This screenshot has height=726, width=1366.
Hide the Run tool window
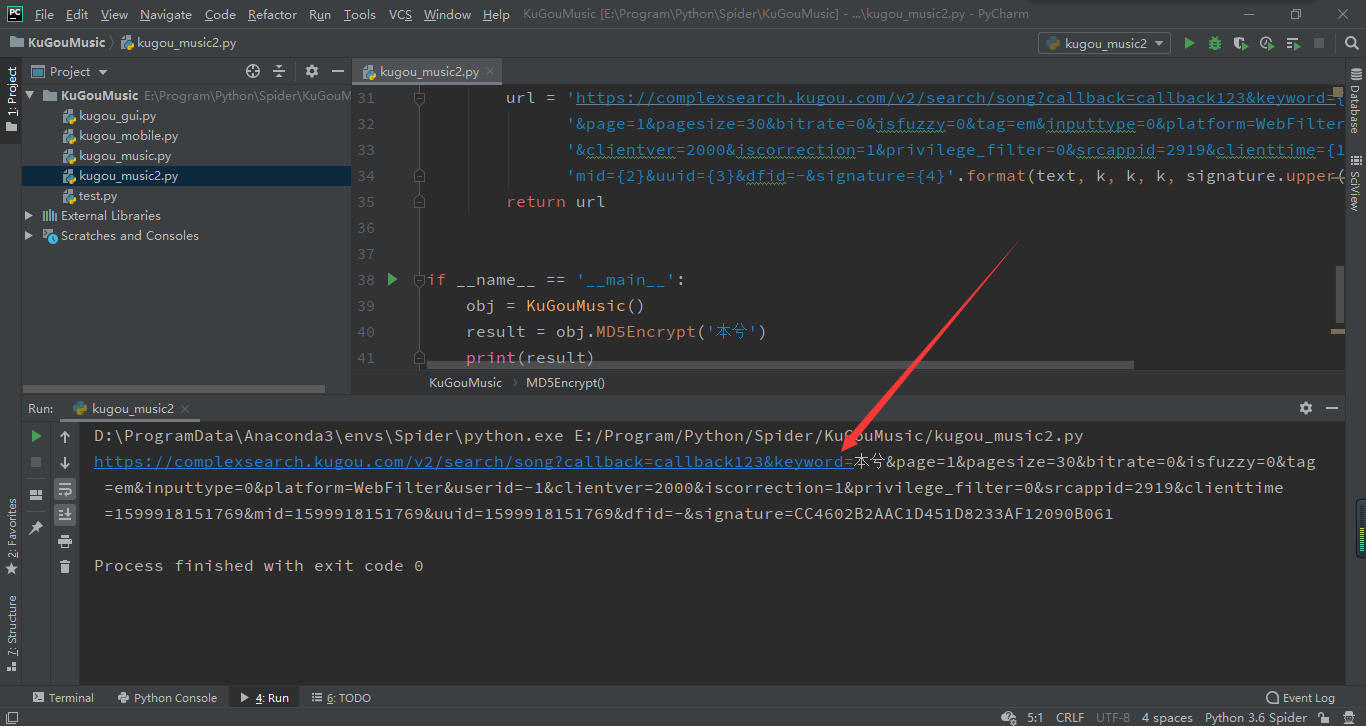(1332, 408)
